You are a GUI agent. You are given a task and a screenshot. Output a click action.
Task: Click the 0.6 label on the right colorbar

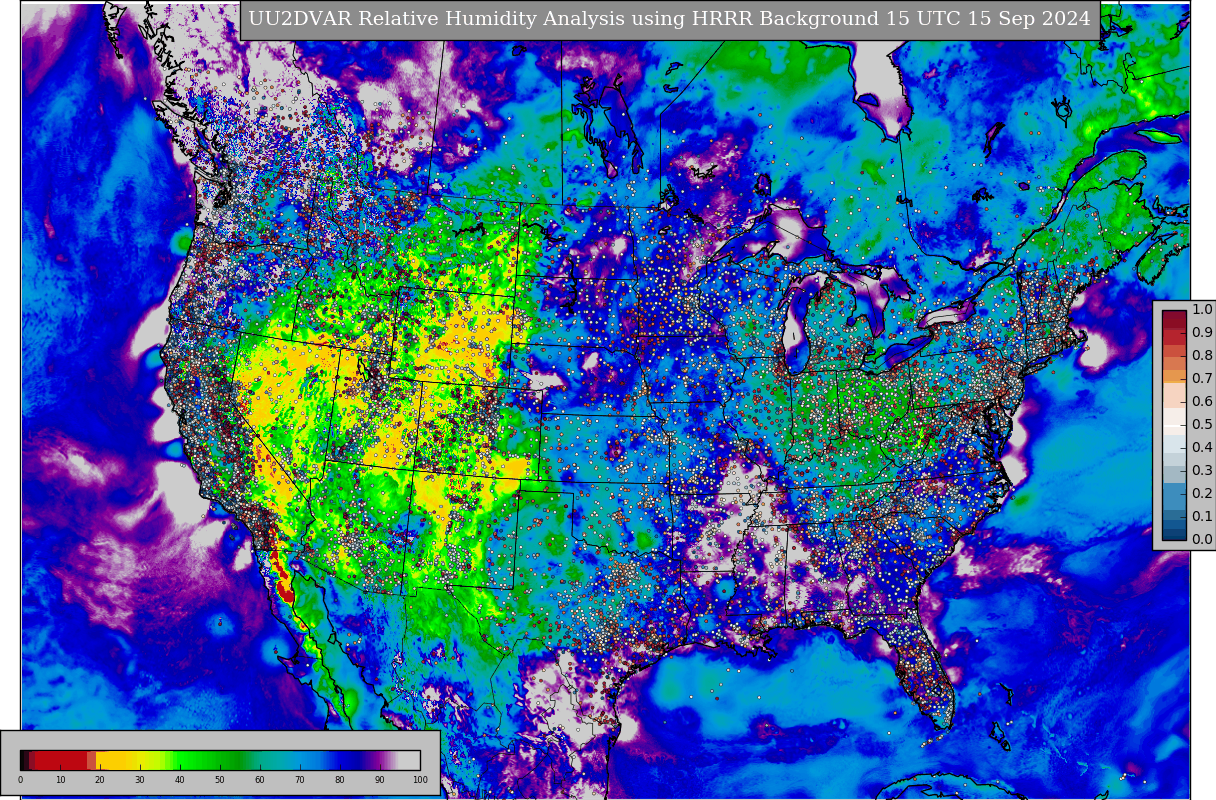(x=1202, y=402)
